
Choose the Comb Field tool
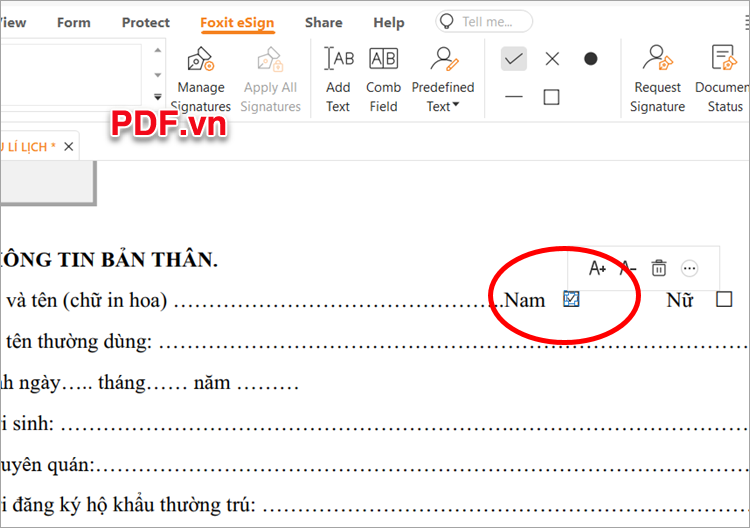coord(383,78)
